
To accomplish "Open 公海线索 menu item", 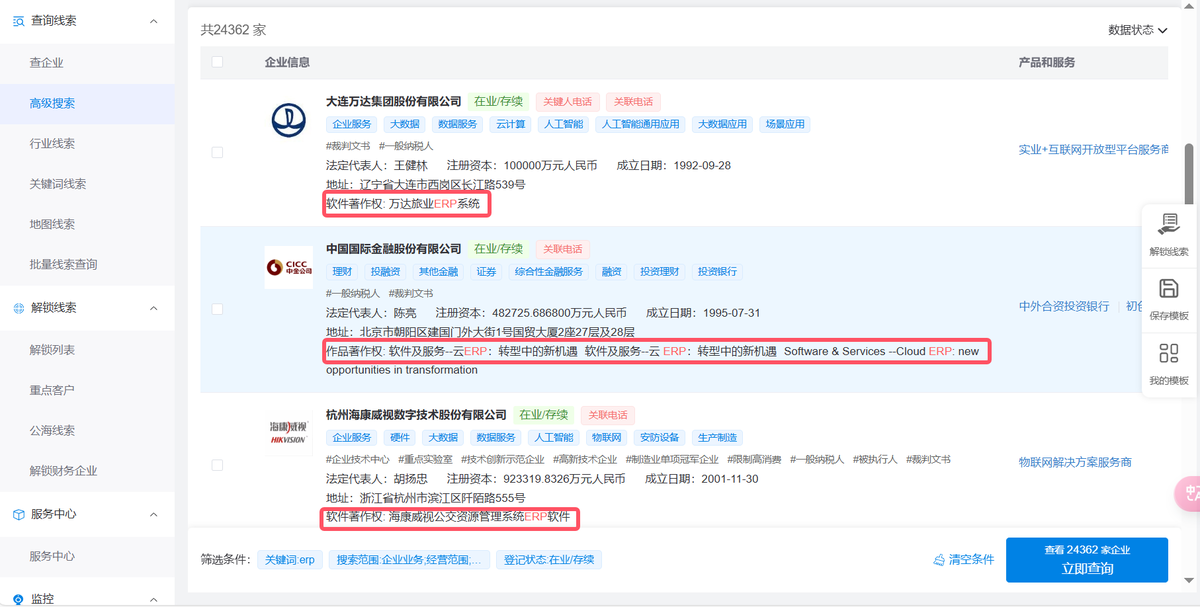I will pyautogui.click(x=52, y=431).
